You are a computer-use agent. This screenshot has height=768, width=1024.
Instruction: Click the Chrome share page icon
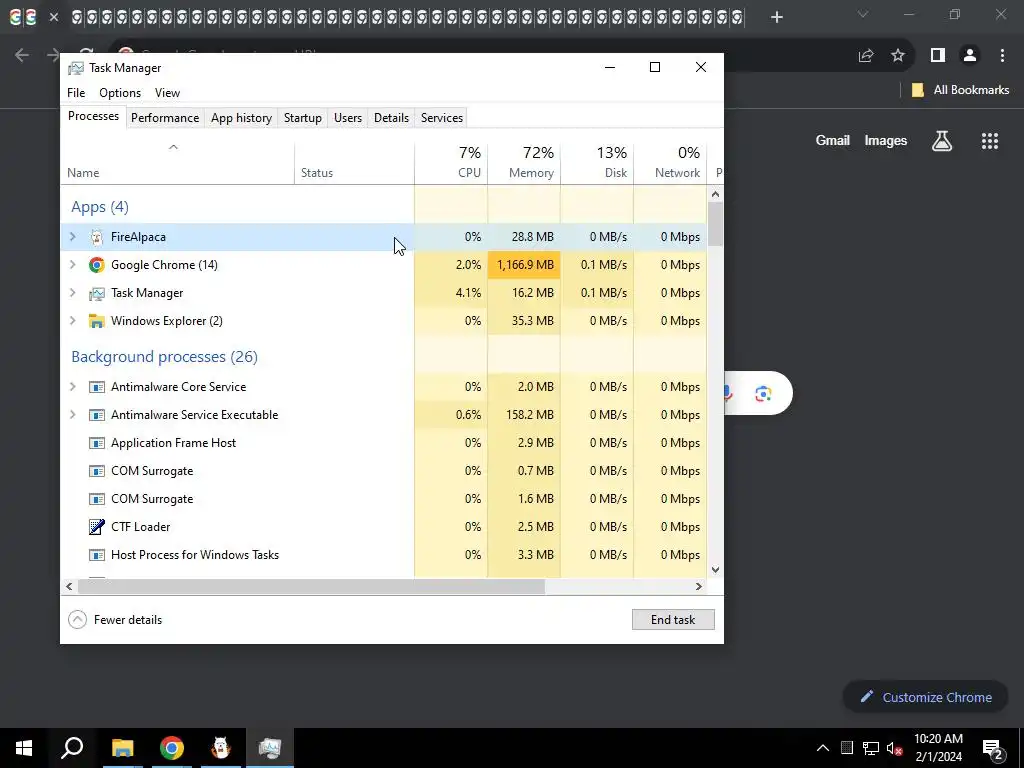pyautogui.click(x=866, y=56)
